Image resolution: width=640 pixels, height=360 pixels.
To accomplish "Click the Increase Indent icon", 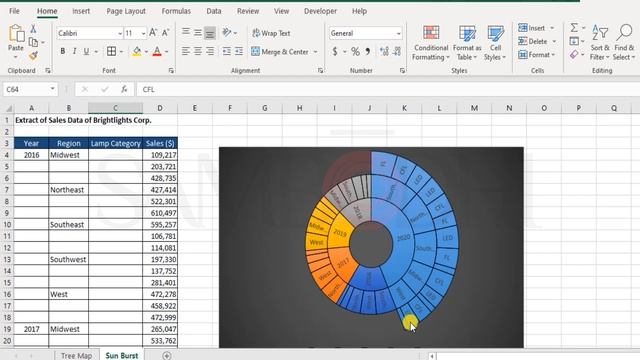I will 239,51.
